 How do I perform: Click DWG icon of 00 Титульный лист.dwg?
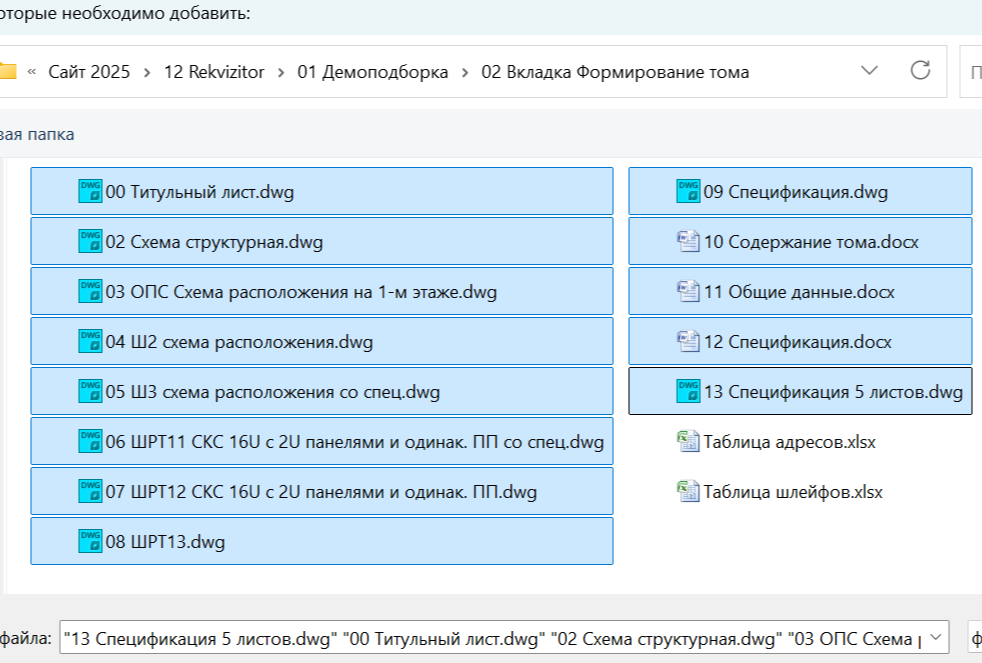90,191
